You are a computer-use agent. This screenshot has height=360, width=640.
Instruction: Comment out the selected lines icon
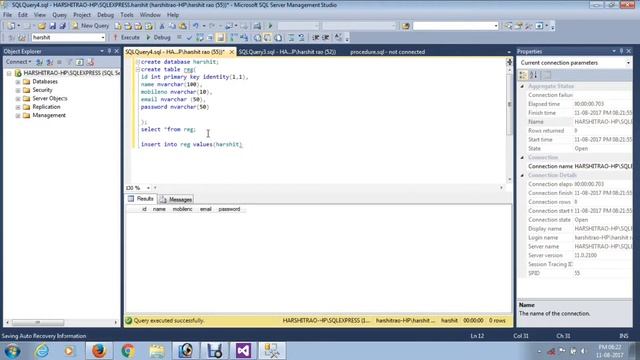pyautogui.click(x=291, y=38)
